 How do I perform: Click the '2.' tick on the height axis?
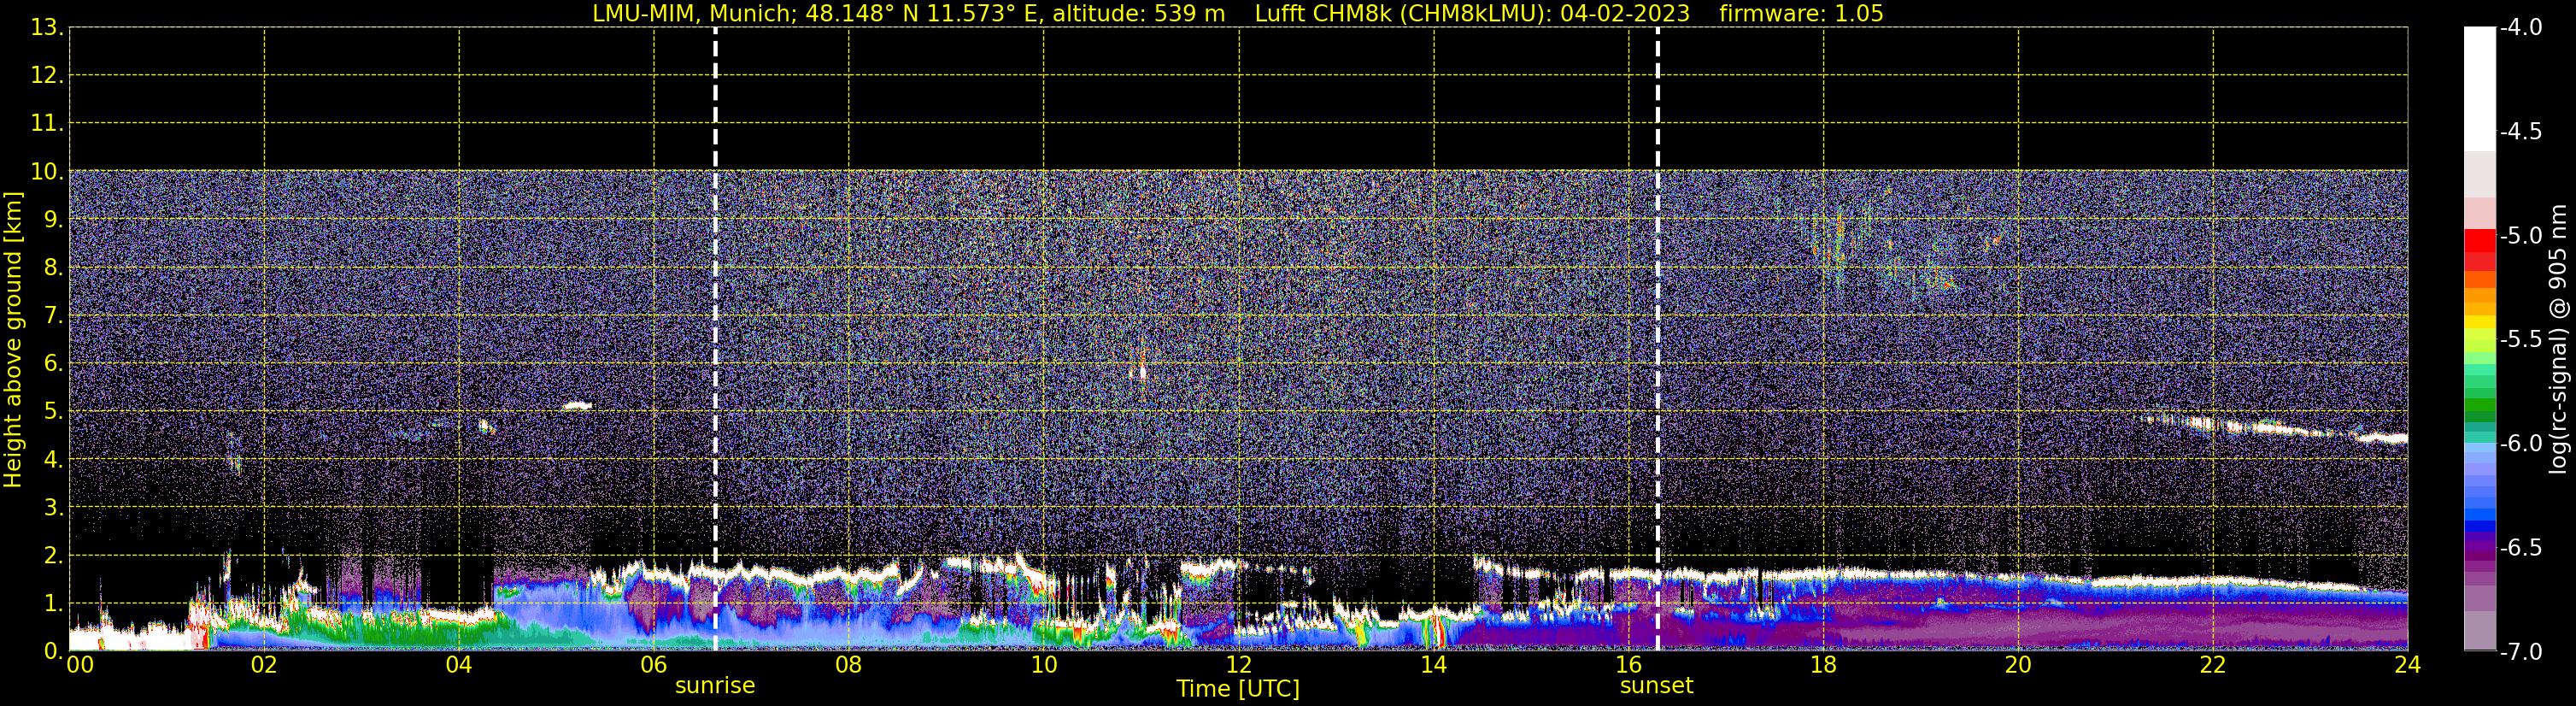pos(53,556)
